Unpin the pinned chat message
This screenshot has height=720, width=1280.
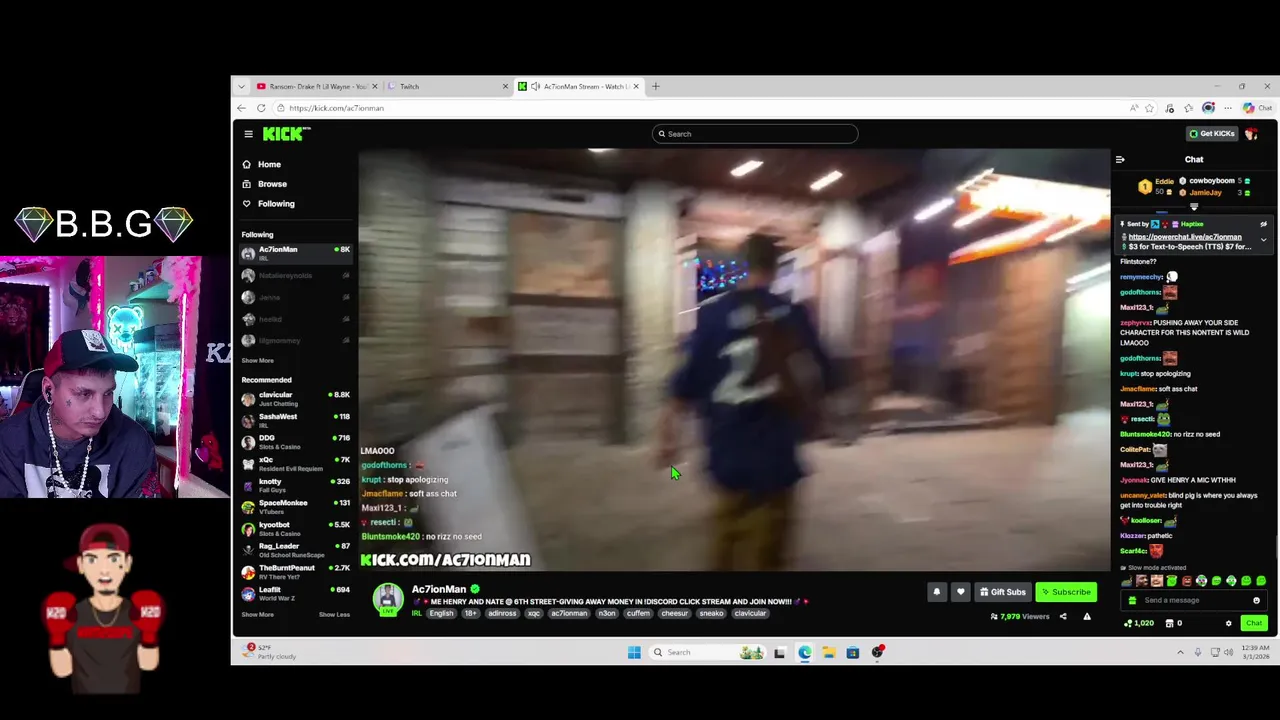coord(1263,224)
